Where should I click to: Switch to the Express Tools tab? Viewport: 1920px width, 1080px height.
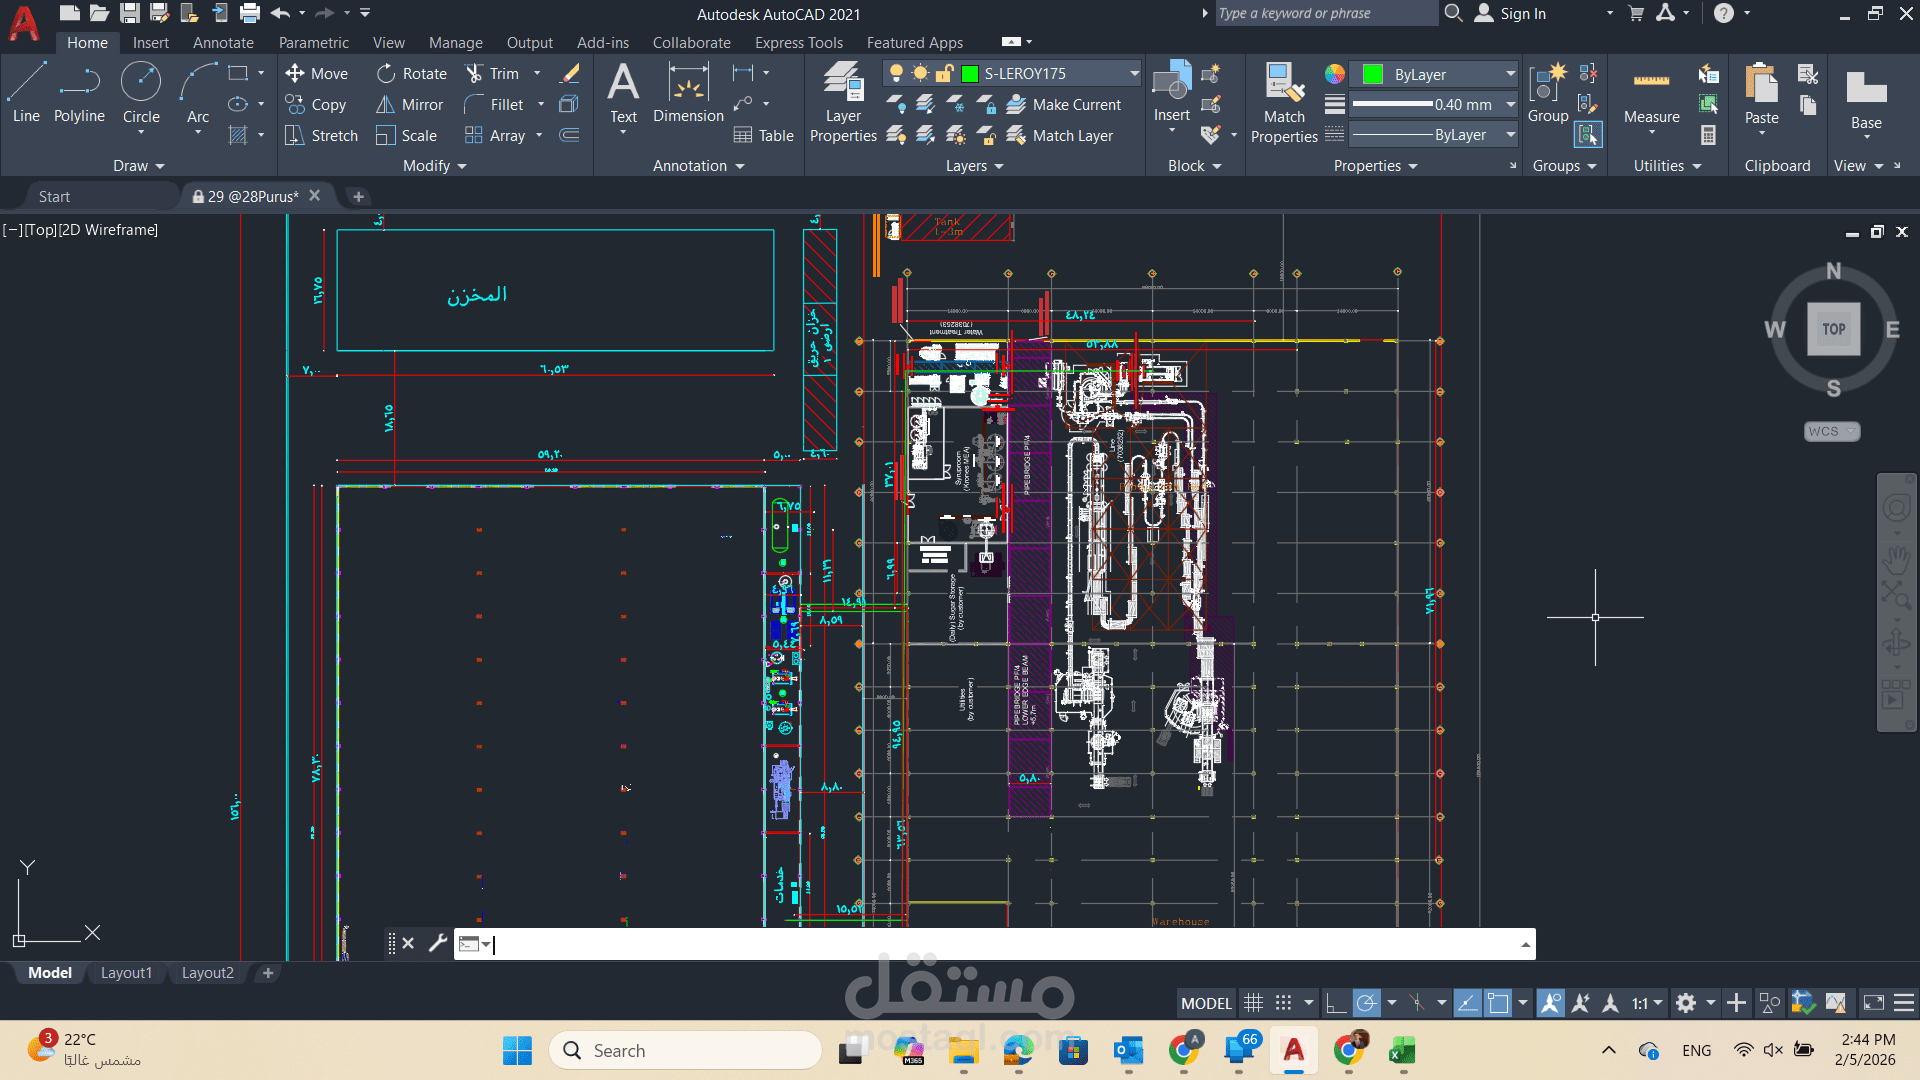pos(799,42)
